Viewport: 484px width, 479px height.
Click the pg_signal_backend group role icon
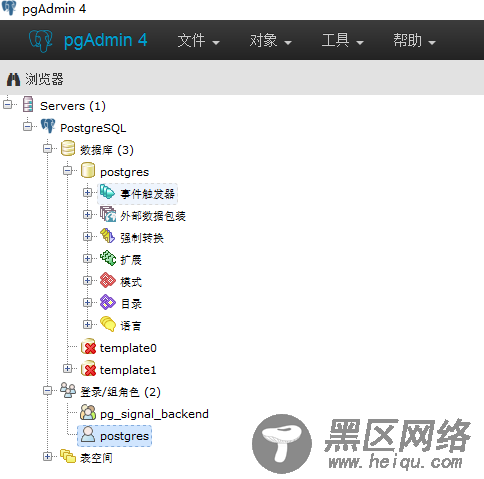coord(88,412)
